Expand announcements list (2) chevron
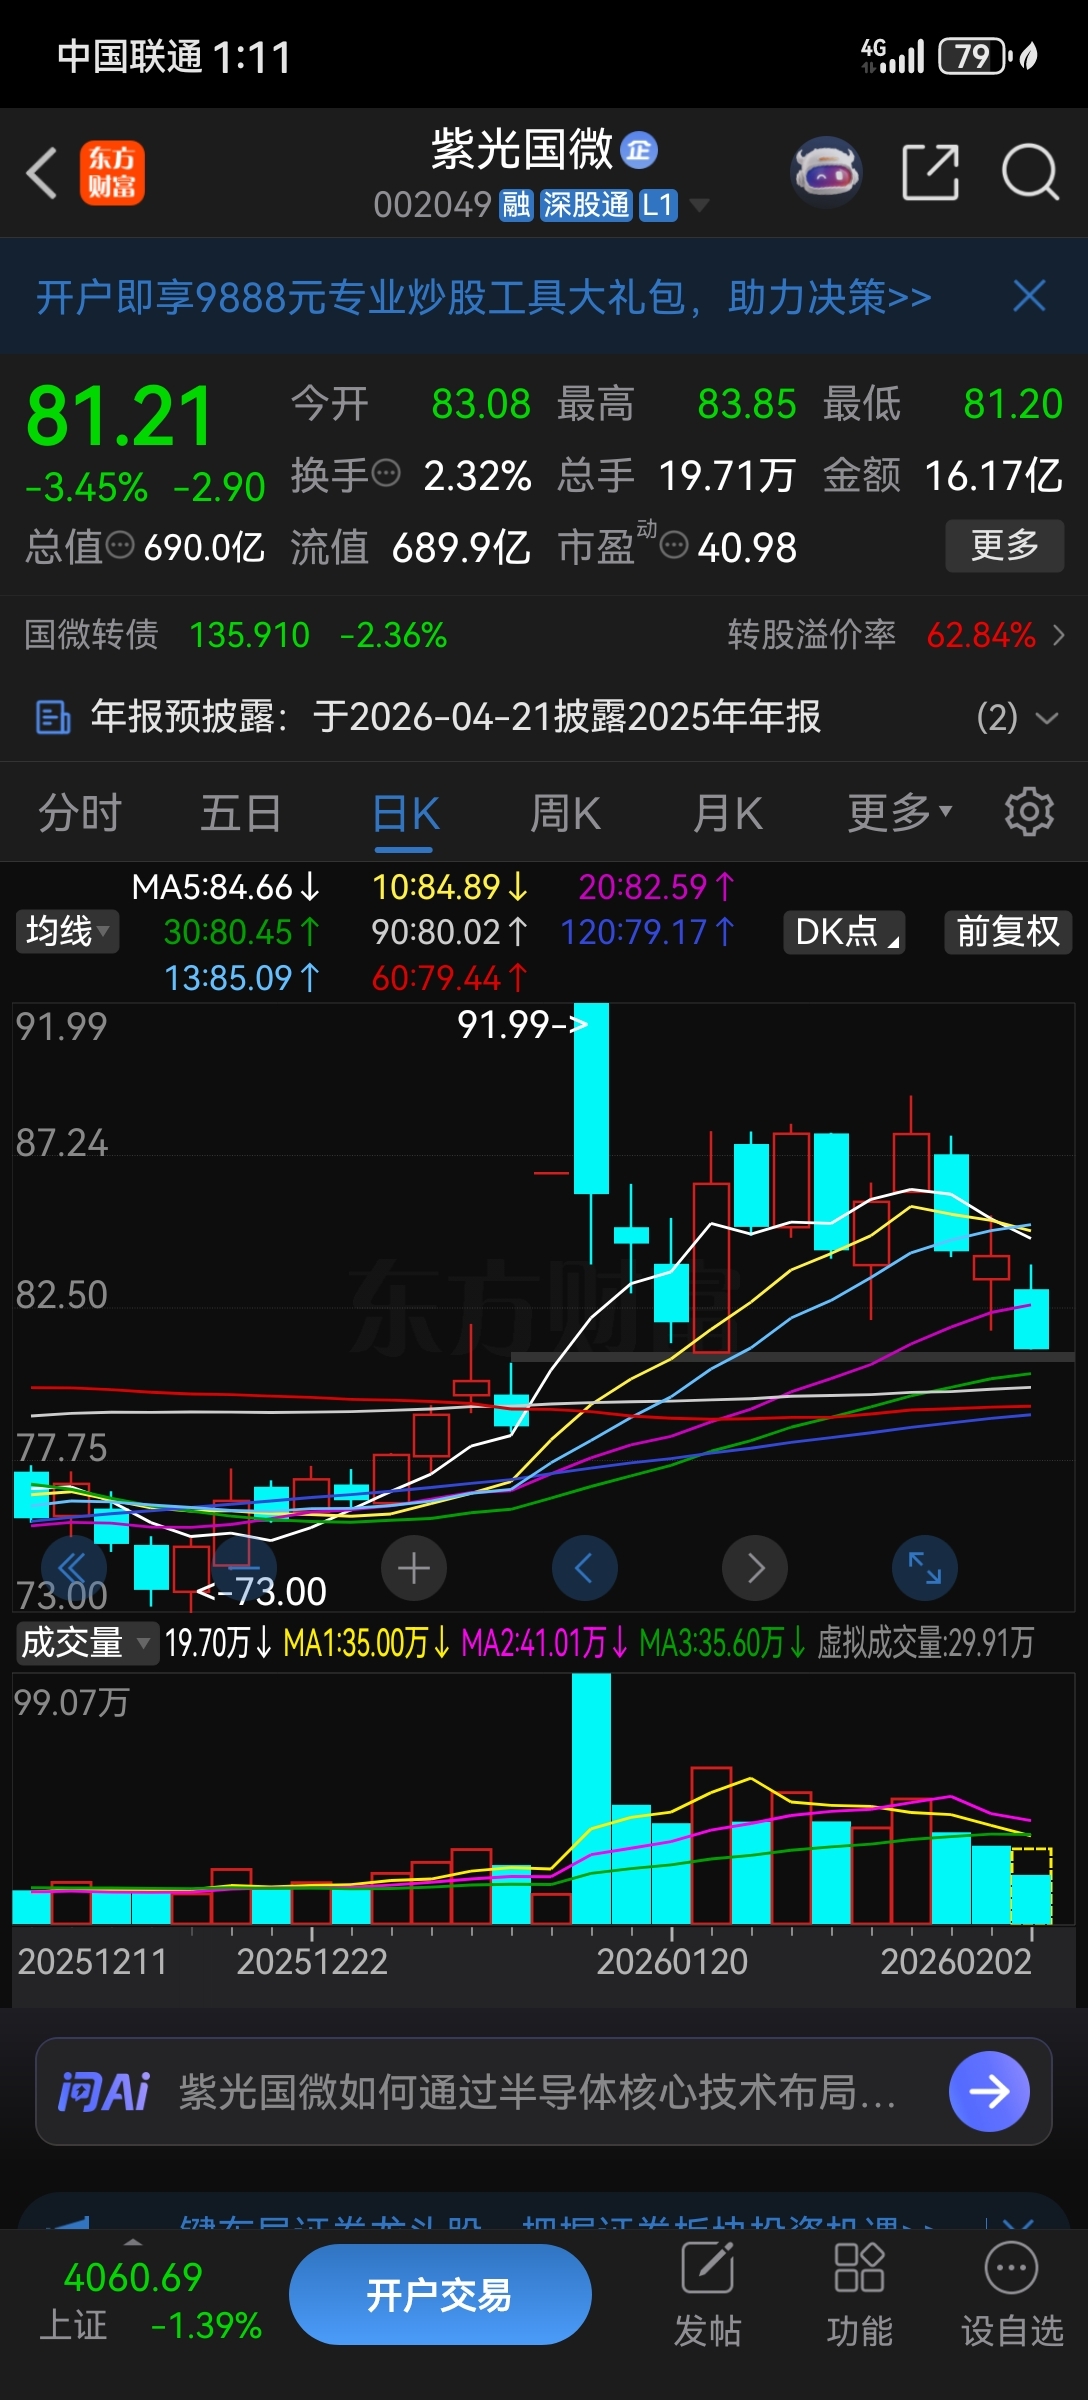This screenshot has width=1088, height=2400. point(1047,718)
